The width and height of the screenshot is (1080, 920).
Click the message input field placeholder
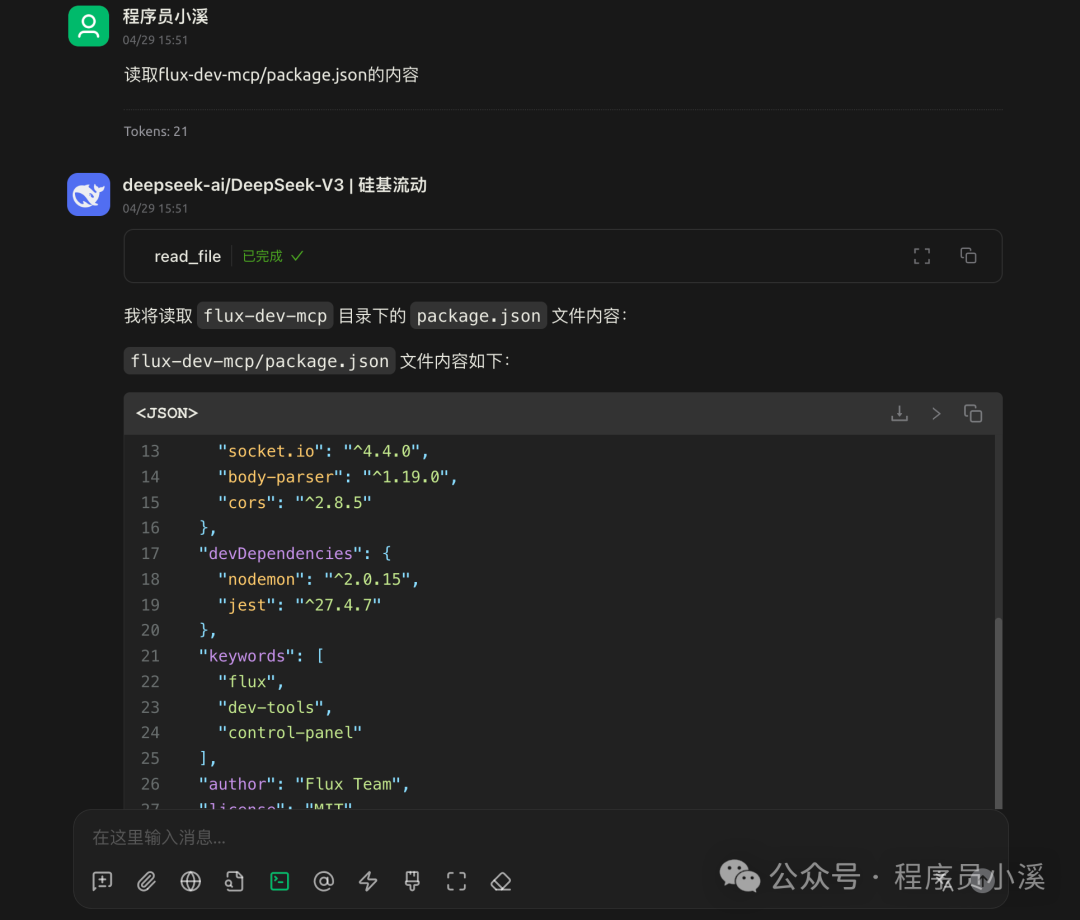(x=159, y=837)
